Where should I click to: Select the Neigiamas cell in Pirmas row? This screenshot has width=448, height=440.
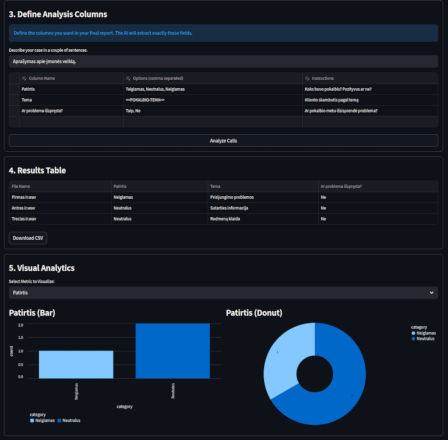point(159,197)
